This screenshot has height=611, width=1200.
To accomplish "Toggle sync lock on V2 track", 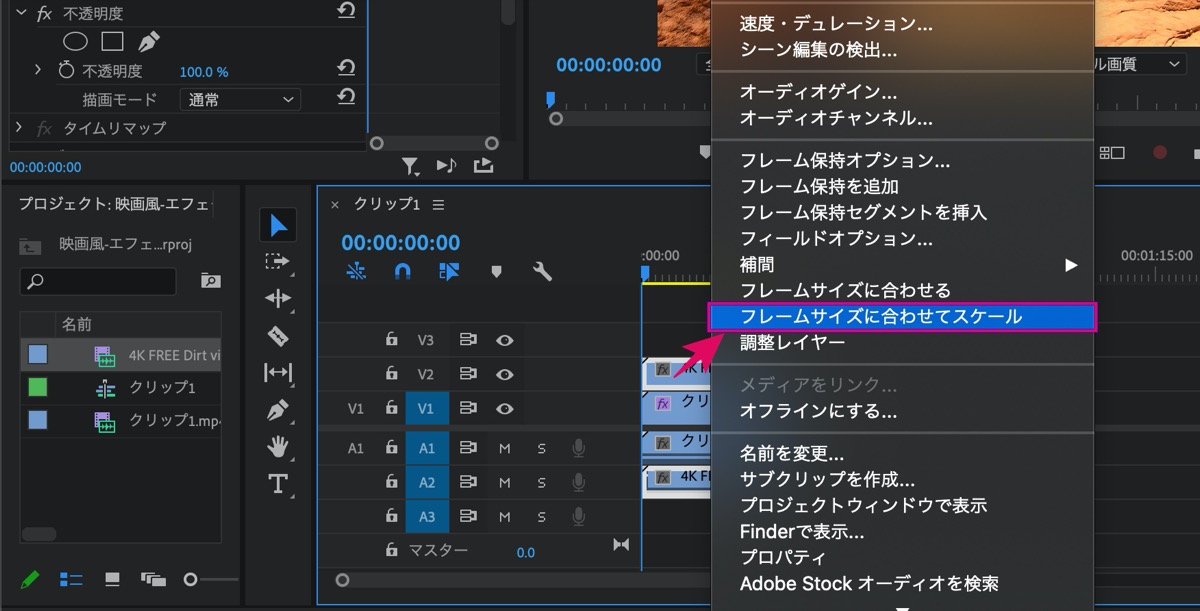I will 468,375.
